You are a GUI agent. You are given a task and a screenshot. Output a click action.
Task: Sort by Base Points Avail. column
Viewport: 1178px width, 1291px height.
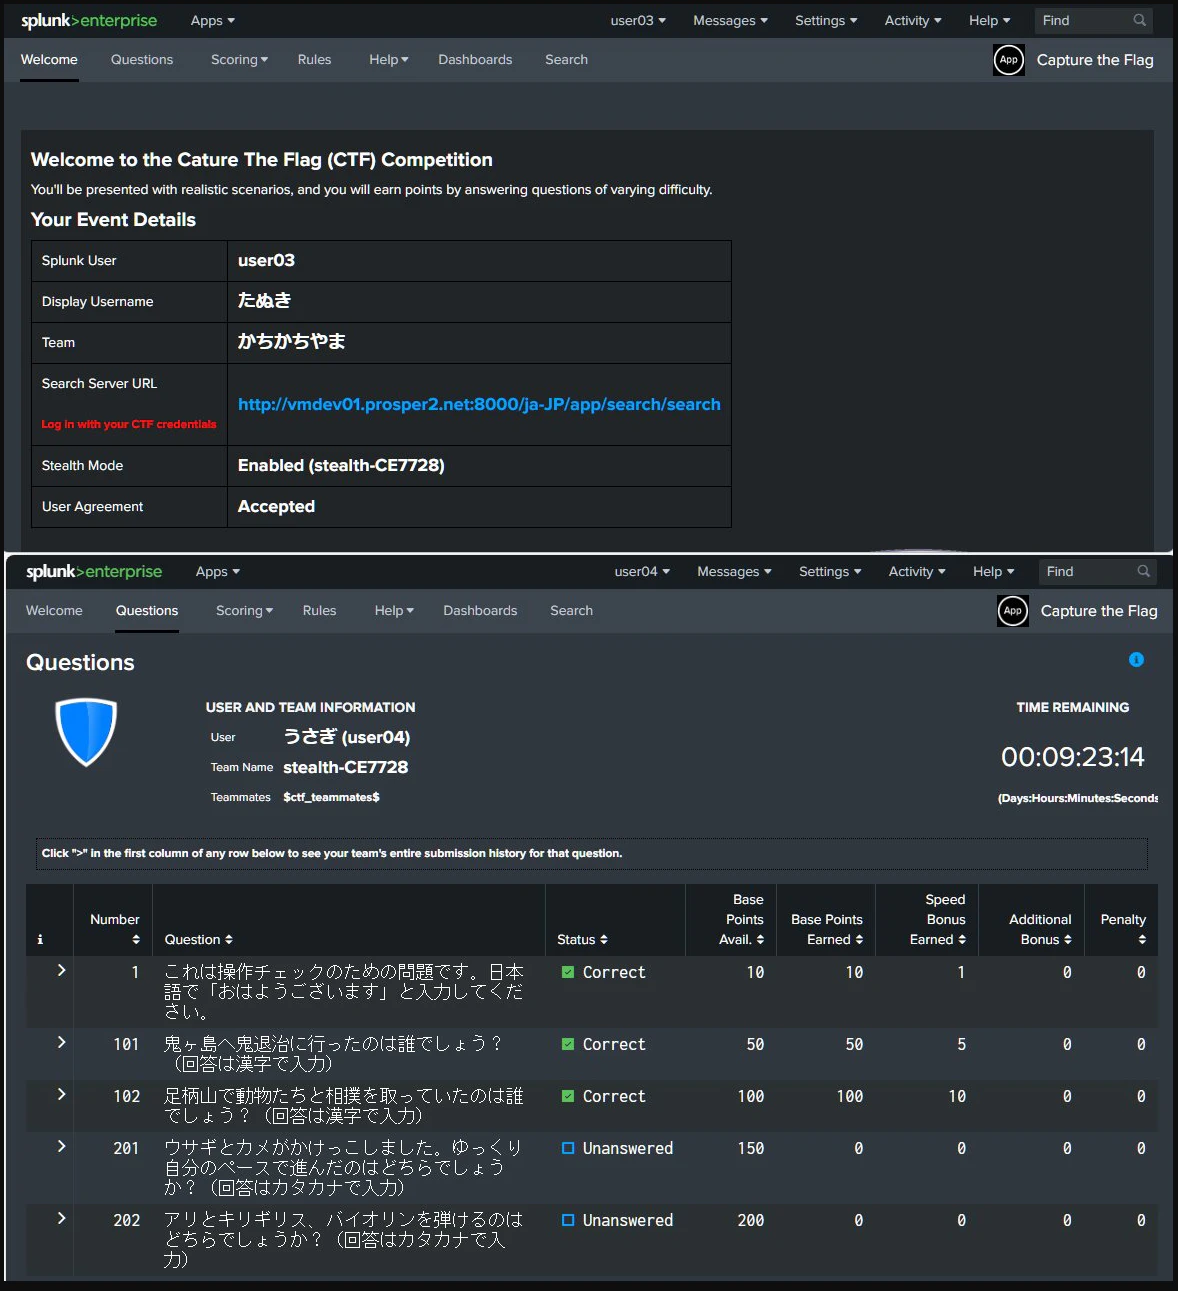[744, 919]
